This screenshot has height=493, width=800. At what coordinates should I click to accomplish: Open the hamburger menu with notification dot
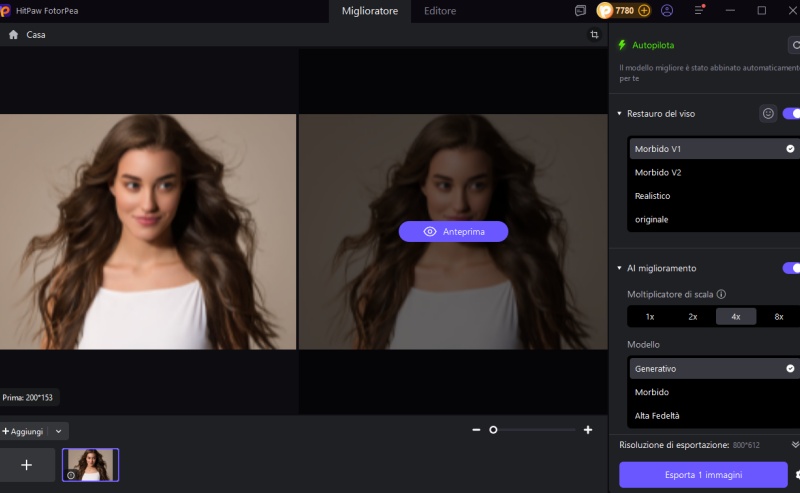click(699, 11)
